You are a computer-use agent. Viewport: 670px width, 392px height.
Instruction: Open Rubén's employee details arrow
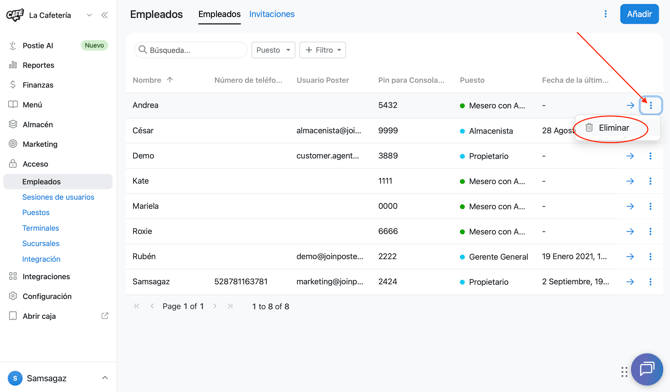pyautogui.click(x=630, y=257)
